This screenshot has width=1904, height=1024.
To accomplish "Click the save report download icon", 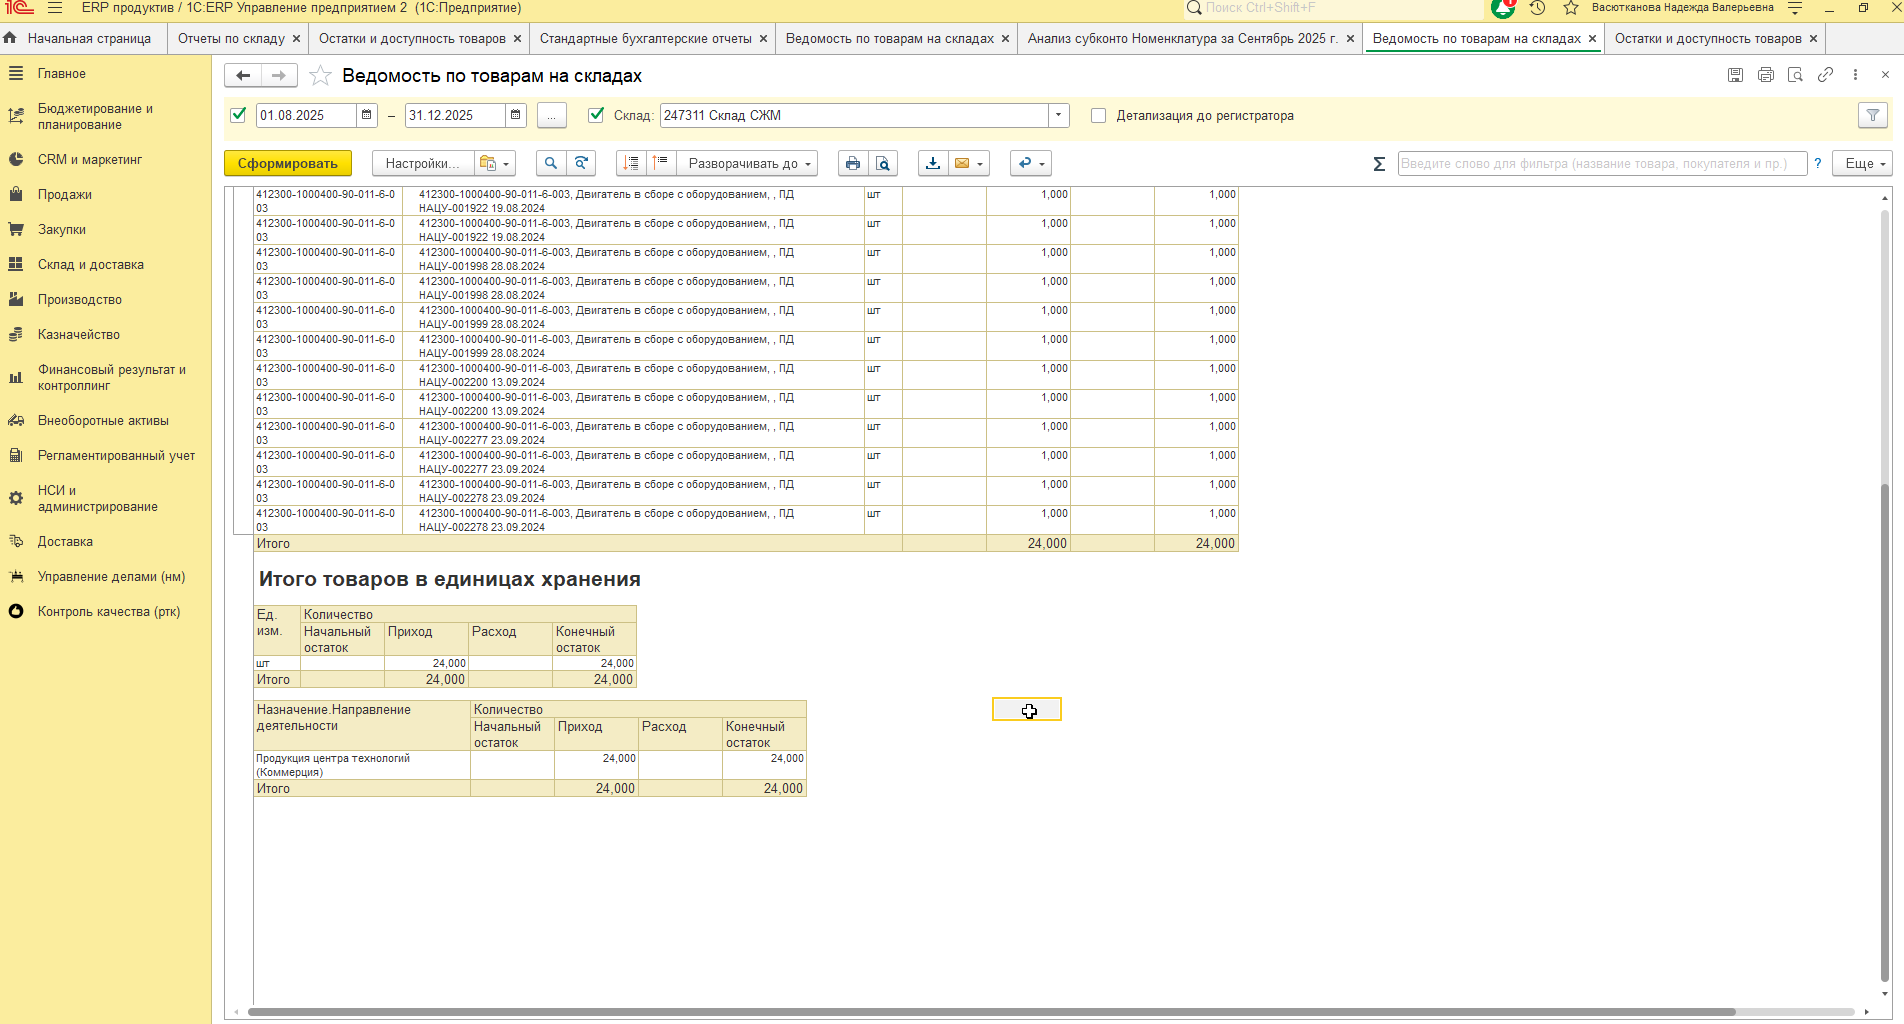I will pos(933,164).
